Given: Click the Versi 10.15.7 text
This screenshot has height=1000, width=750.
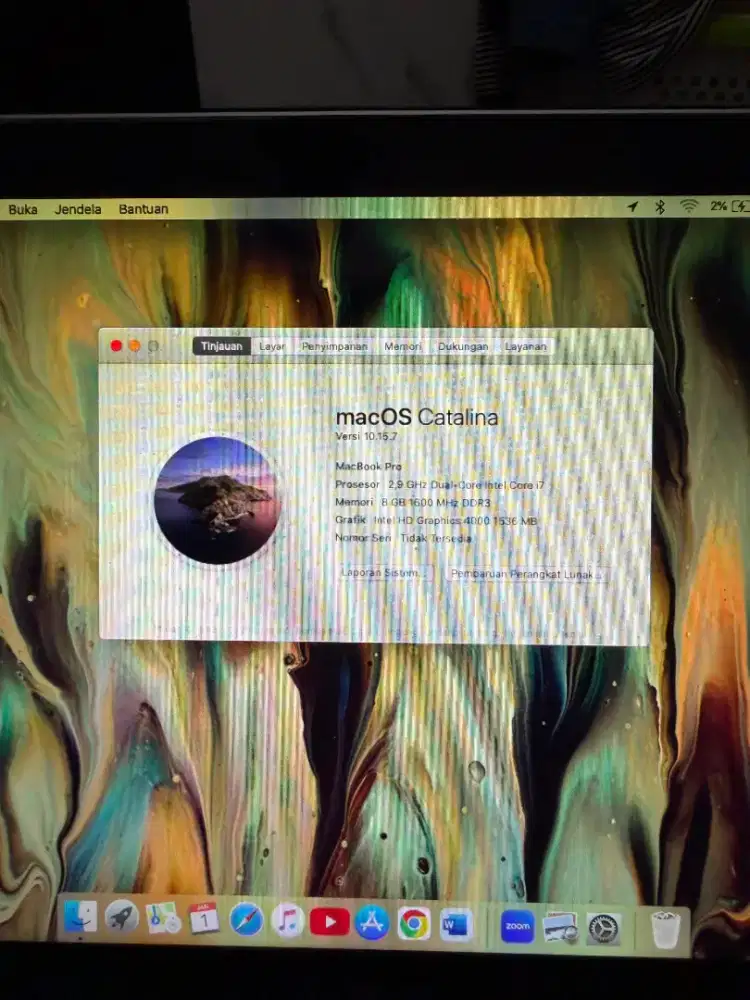Looking at the screenshot, I should (366, 436).
